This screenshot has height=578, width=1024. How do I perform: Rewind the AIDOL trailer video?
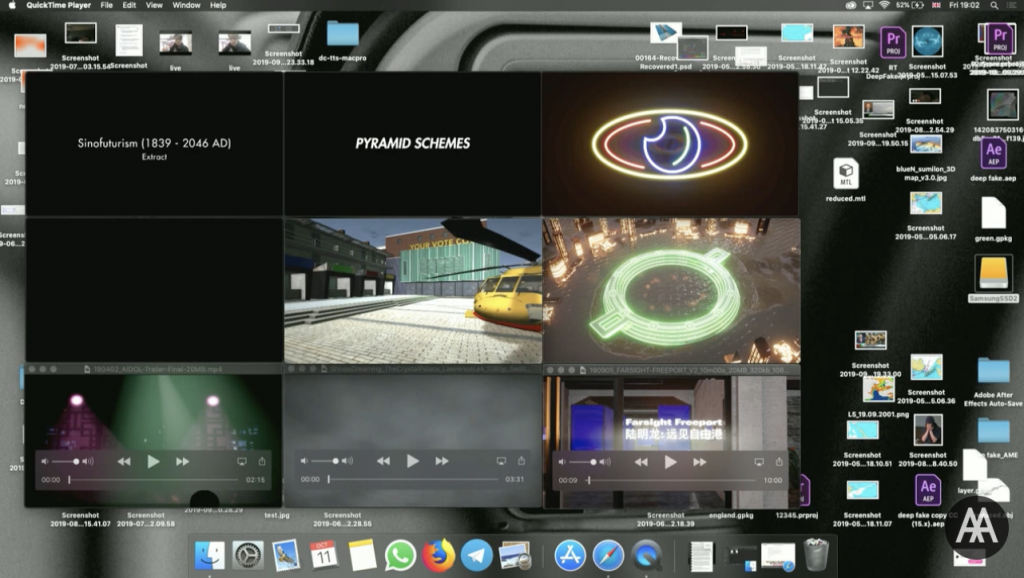[124, 462]
